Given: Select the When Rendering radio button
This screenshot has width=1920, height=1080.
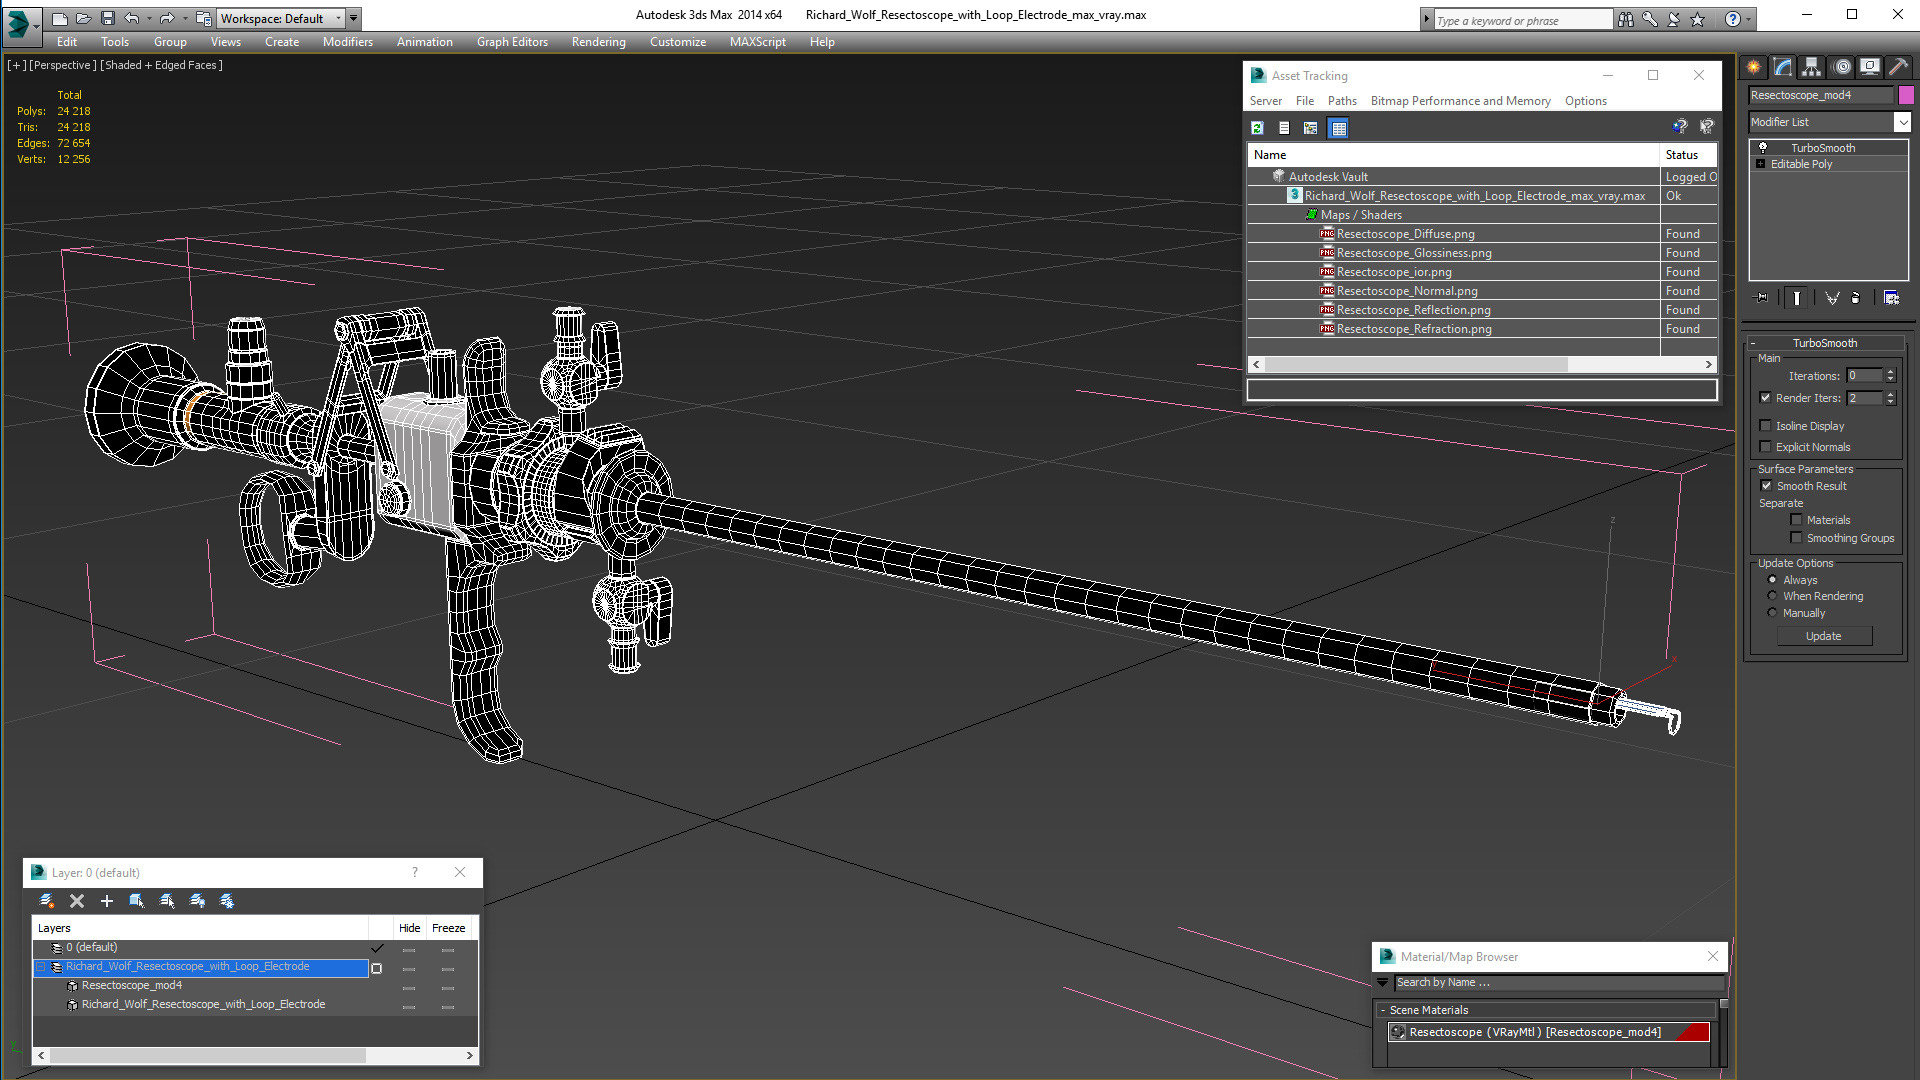Looking at the screenshot, I should 1773,596.
